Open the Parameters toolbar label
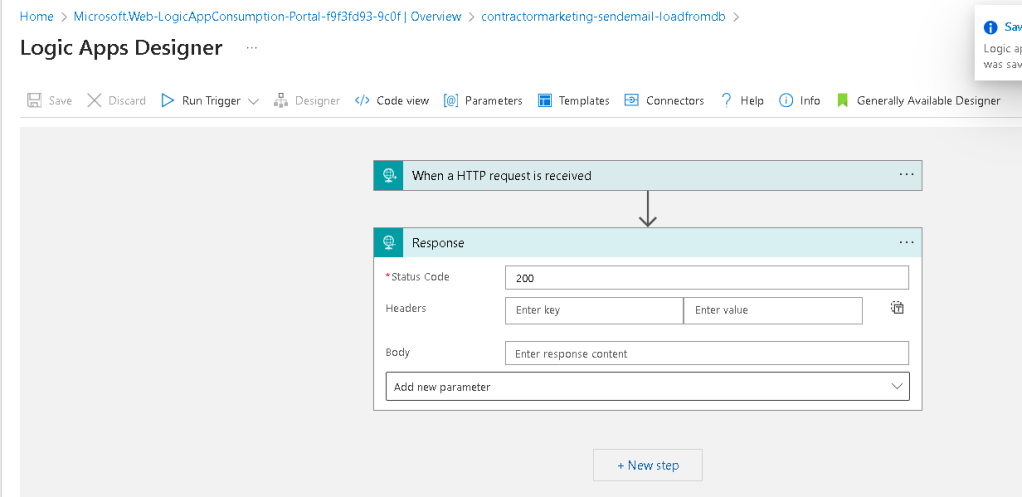The width and height of the screenshot is (1022, 497). [493, 101]
